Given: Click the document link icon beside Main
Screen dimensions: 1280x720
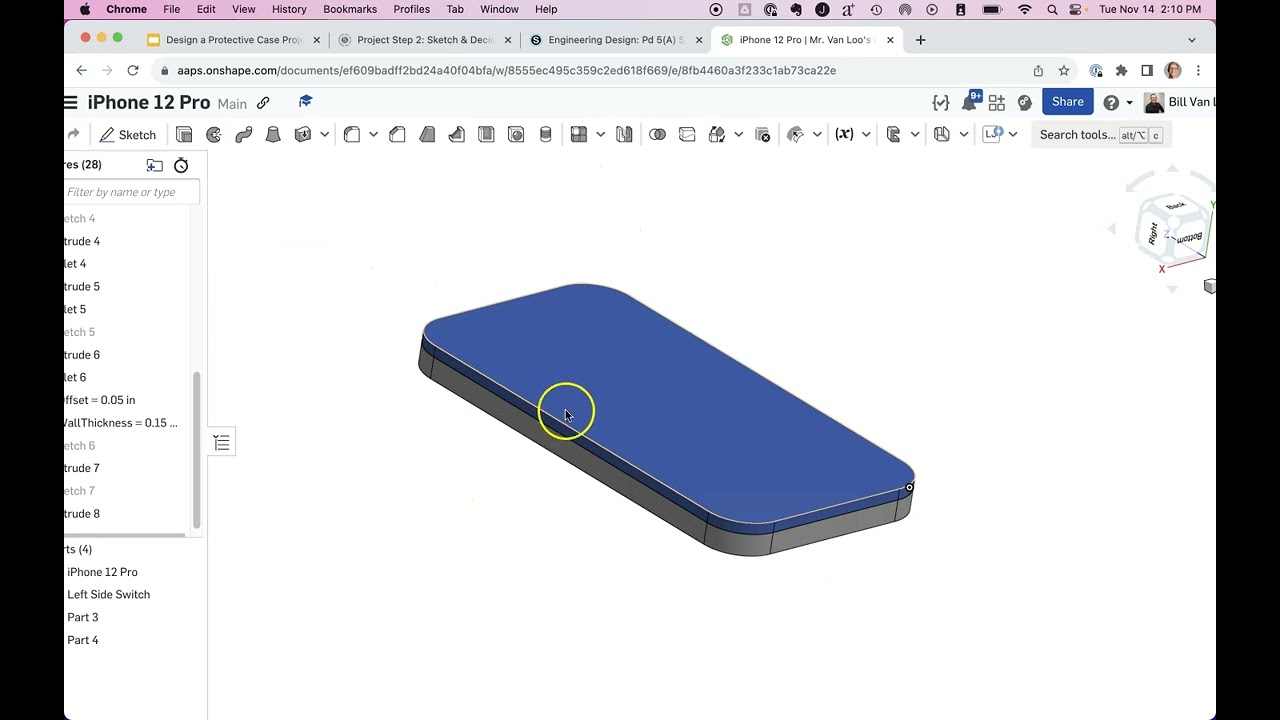Looking at the screenshot, I should [263, 103].
